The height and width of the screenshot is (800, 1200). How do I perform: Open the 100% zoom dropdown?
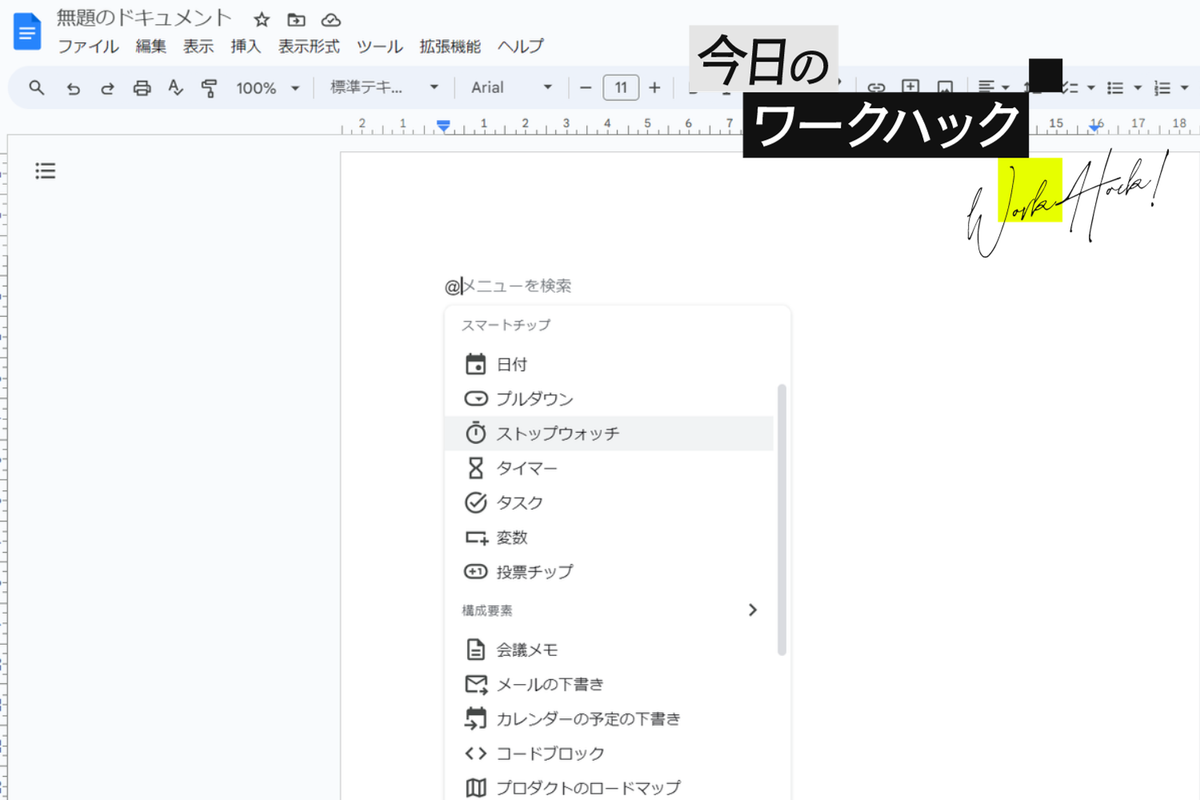(268, 88)
